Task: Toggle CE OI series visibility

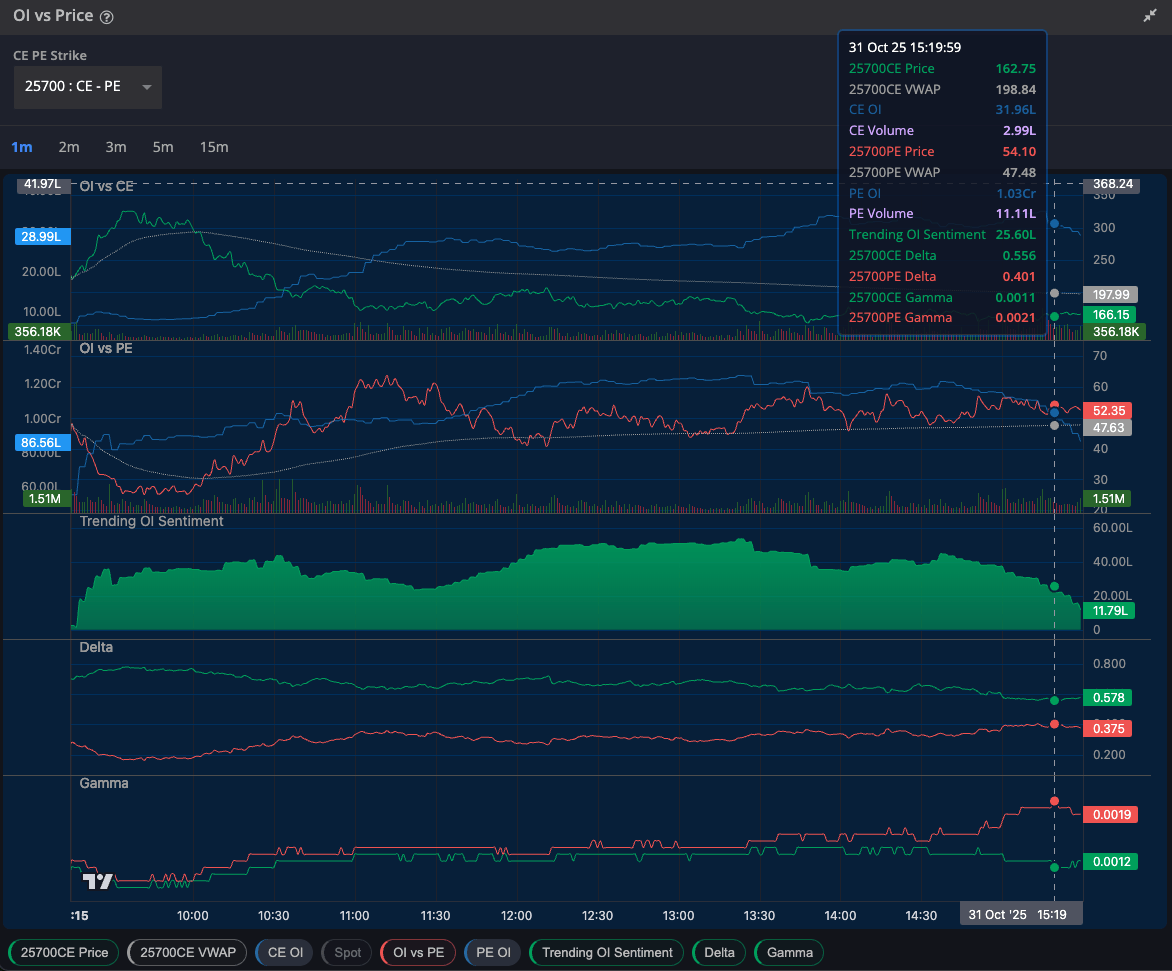Action: [x=285, y=952]
